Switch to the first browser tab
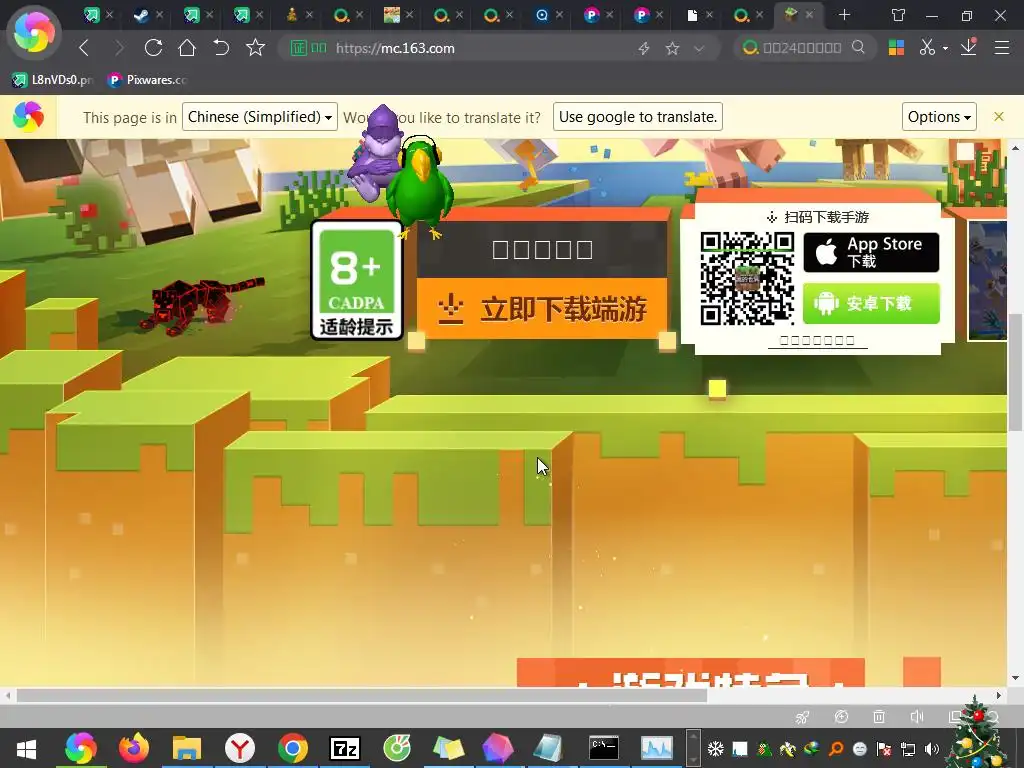 [x=91, y=15]
